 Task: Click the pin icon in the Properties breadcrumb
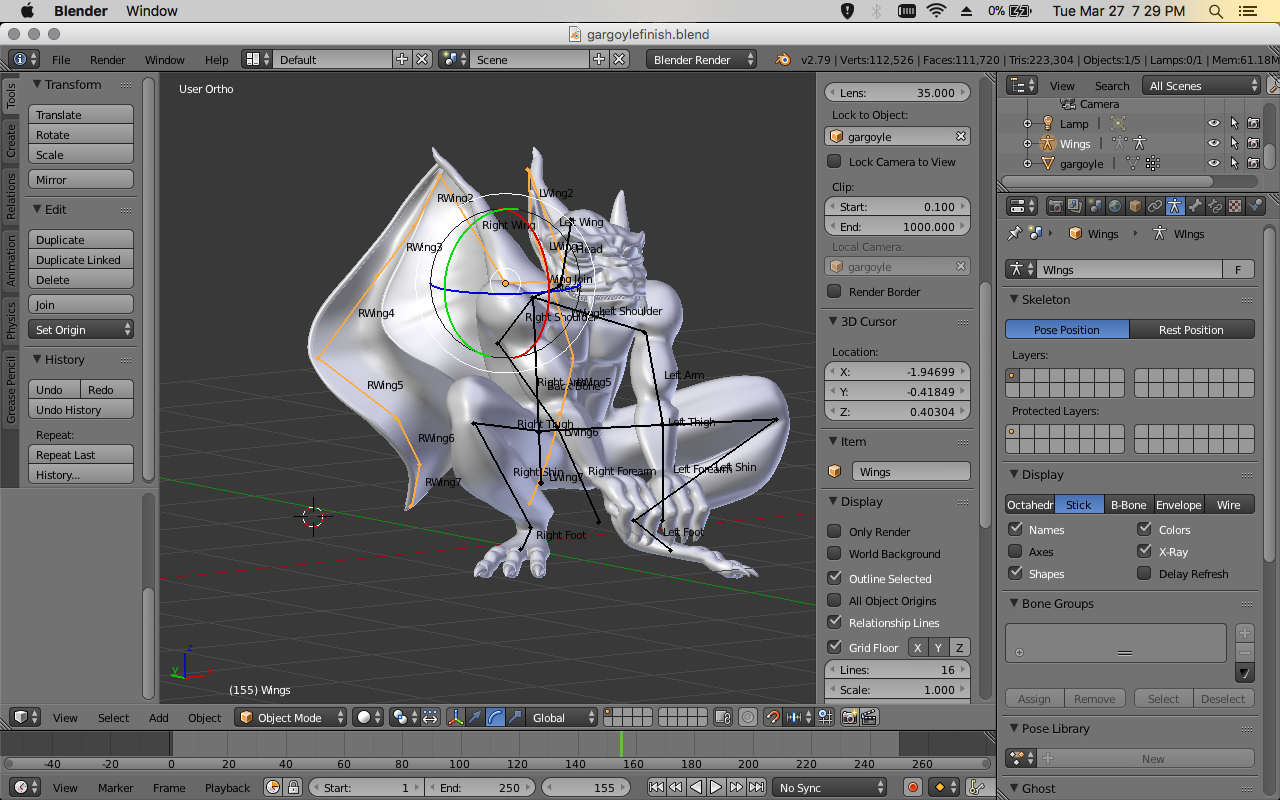pos(1015,233)
